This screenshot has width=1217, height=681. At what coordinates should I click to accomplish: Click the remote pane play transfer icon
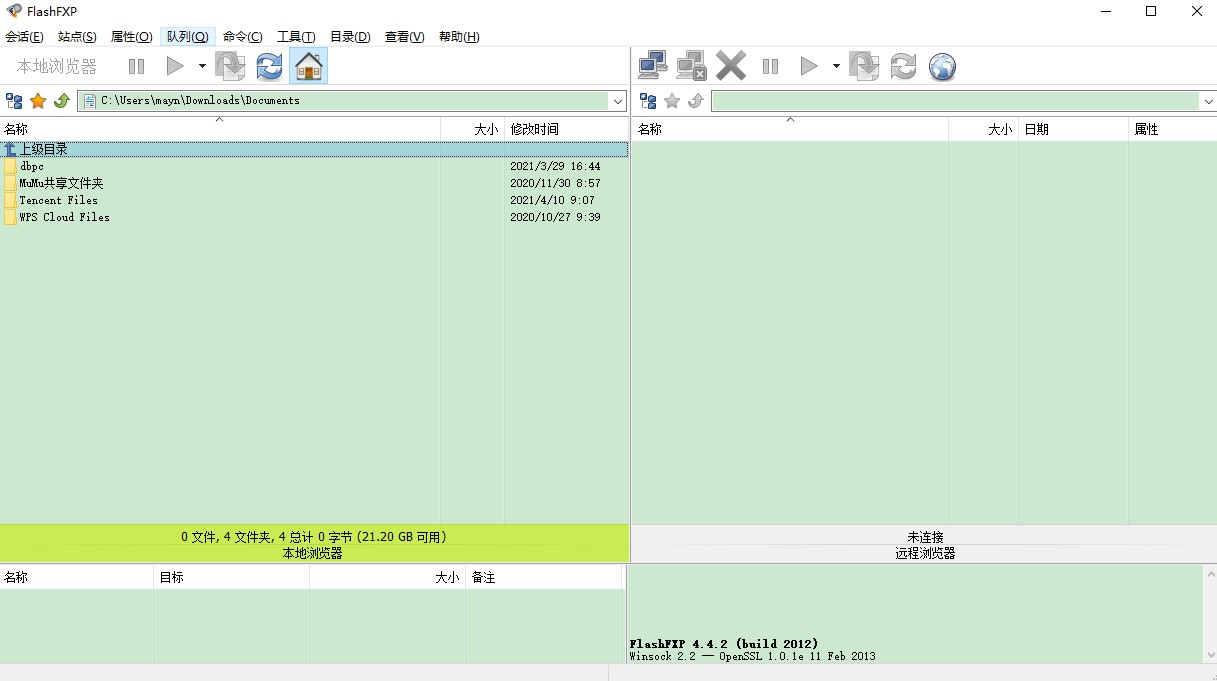[x=809, y=67]
